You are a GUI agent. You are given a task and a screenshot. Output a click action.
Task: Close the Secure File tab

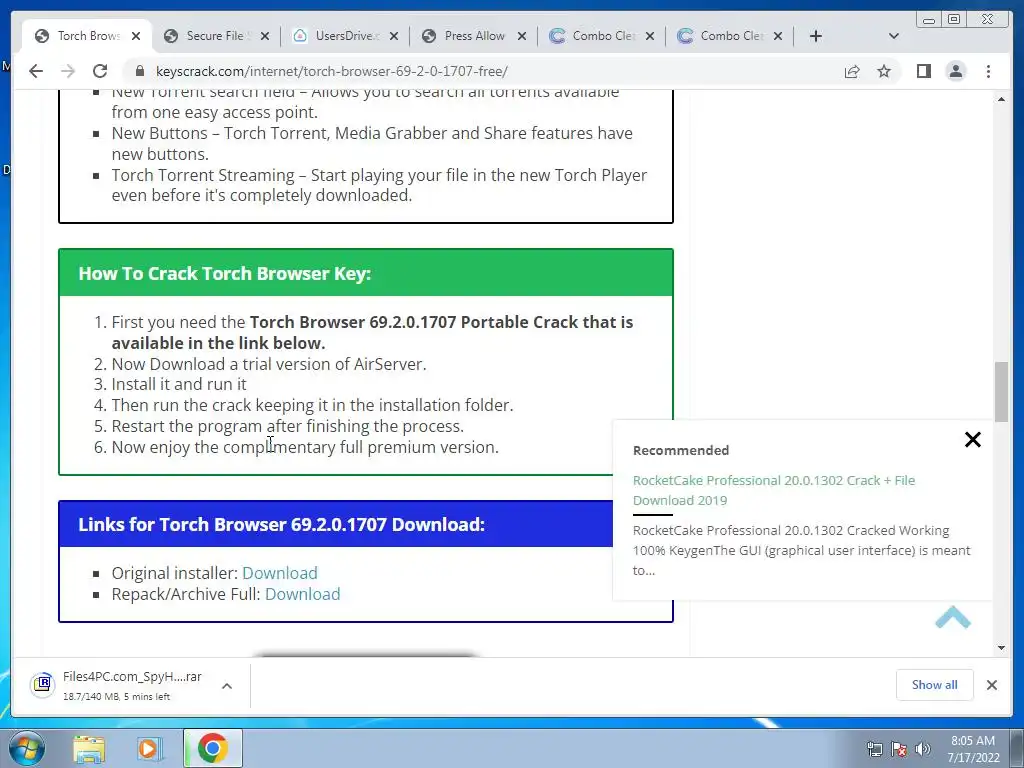264,36
